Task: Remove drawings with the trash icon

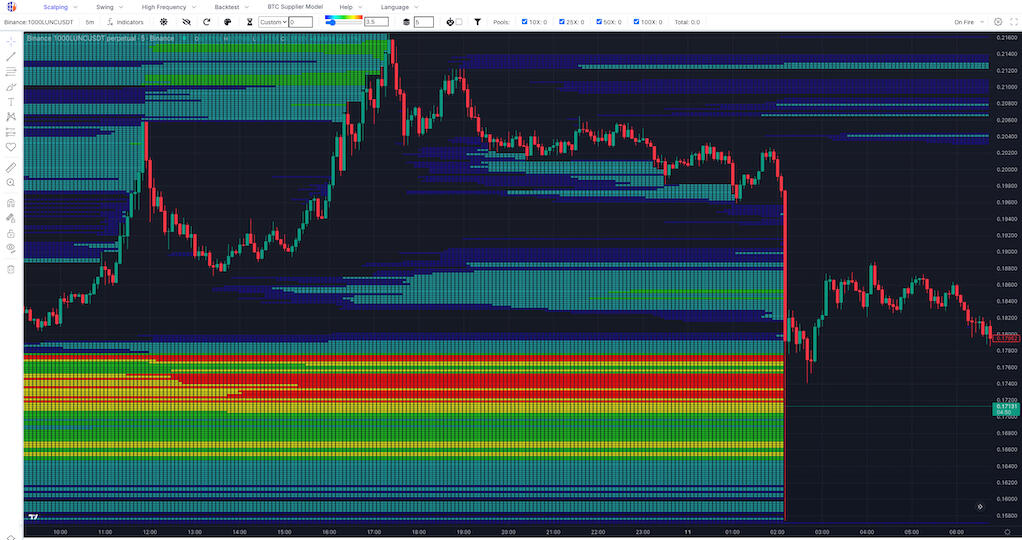Action: [x=10, y=269]
